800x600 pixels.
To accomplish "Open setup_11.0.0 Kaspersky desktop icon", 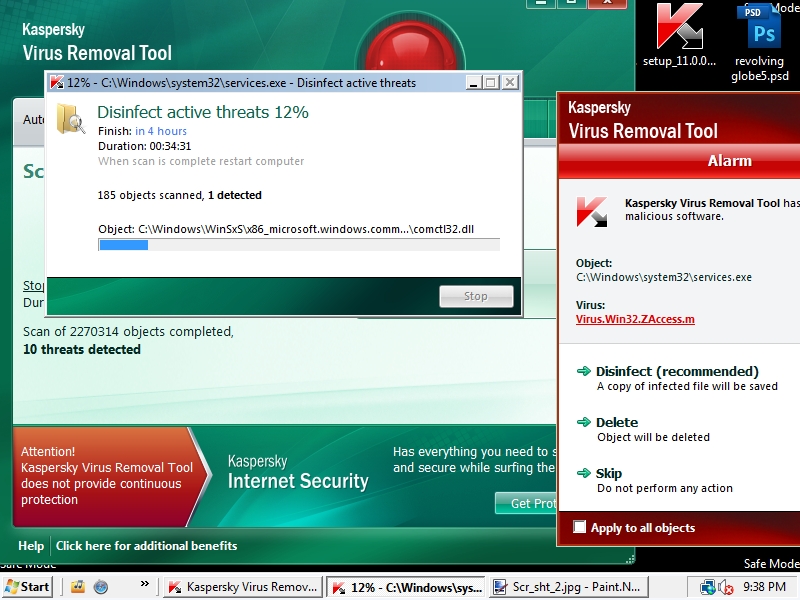I will tap(680, 33).
